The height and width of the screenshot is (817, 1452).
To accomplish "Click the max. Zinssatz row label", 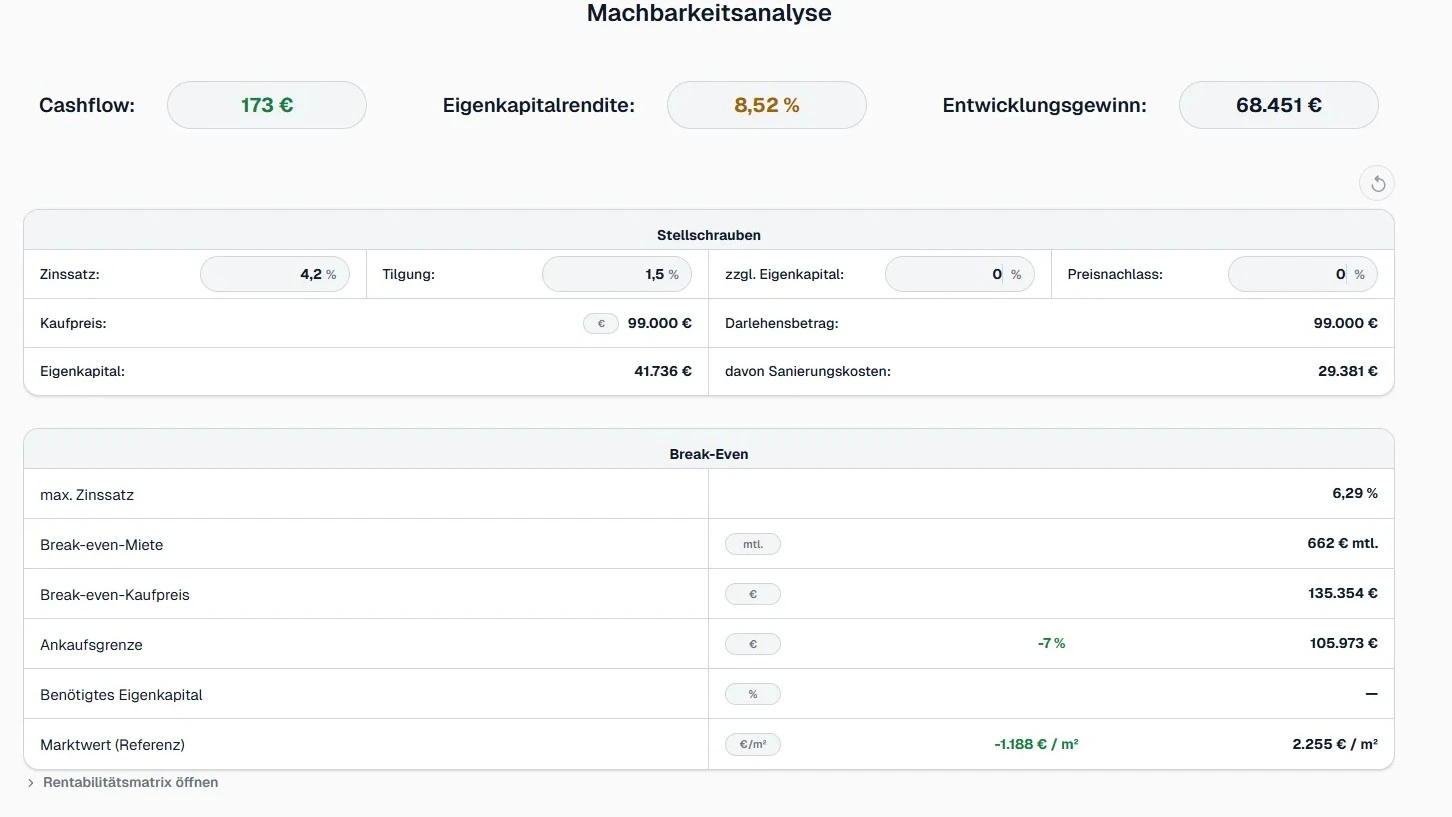I will [x=87, y=495].
